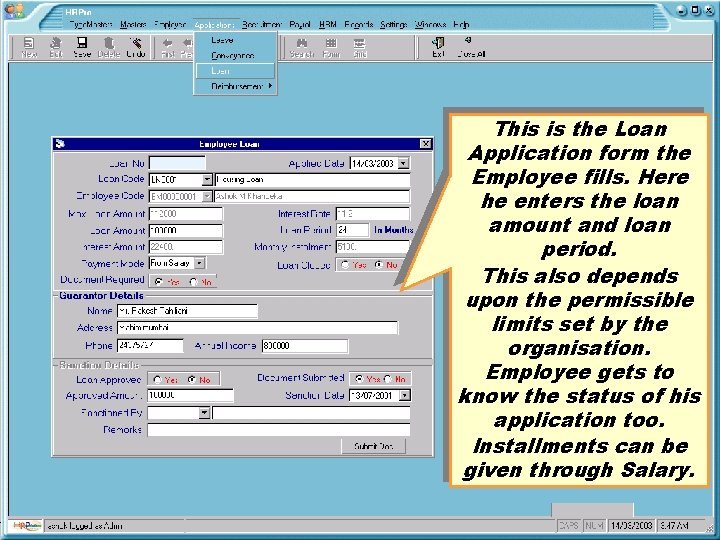The width and height of the screenshot is (720, 540).
Task: Click the Interest Rate field
Action: (372, 214)
